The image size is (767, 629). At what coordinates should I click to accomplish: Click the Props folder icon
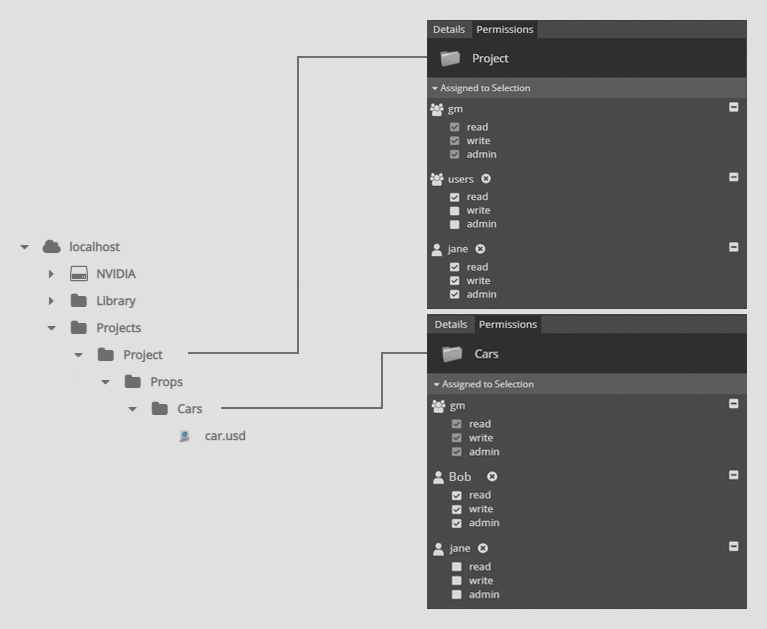pos(133,382)
